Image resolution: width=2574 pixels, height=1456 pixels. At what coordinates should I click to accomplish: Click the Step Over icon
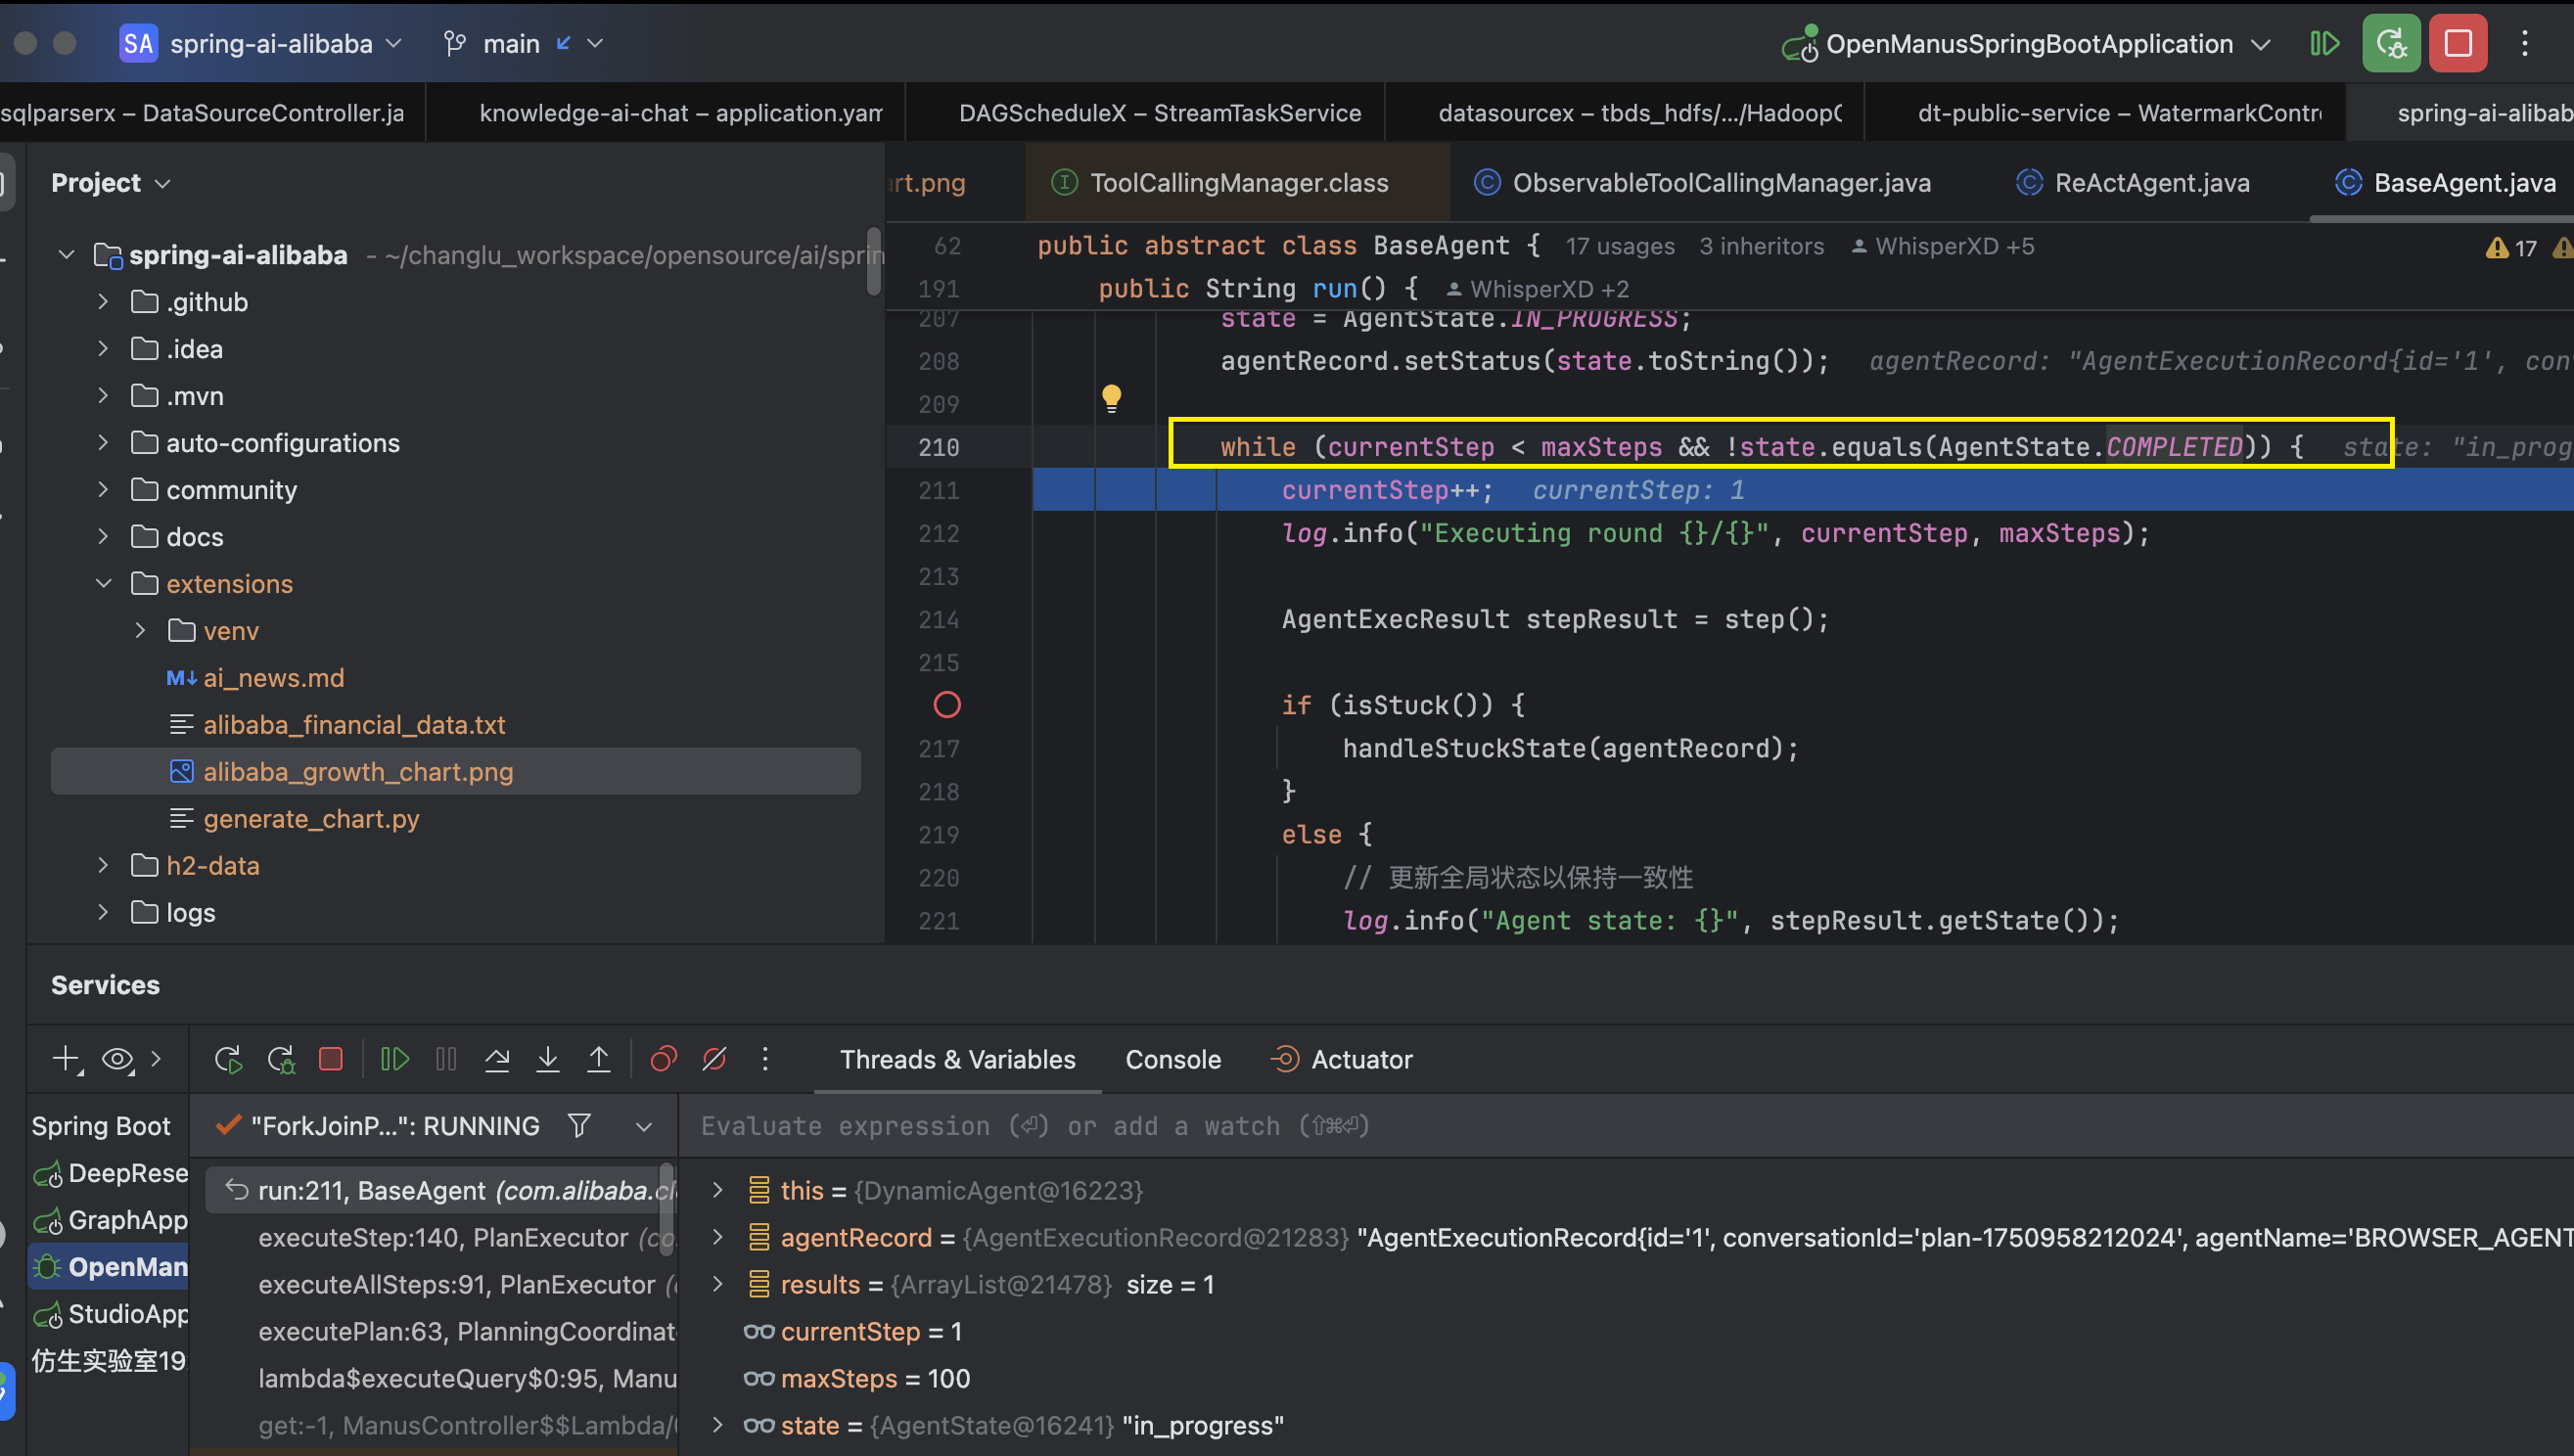point(497,1059)
